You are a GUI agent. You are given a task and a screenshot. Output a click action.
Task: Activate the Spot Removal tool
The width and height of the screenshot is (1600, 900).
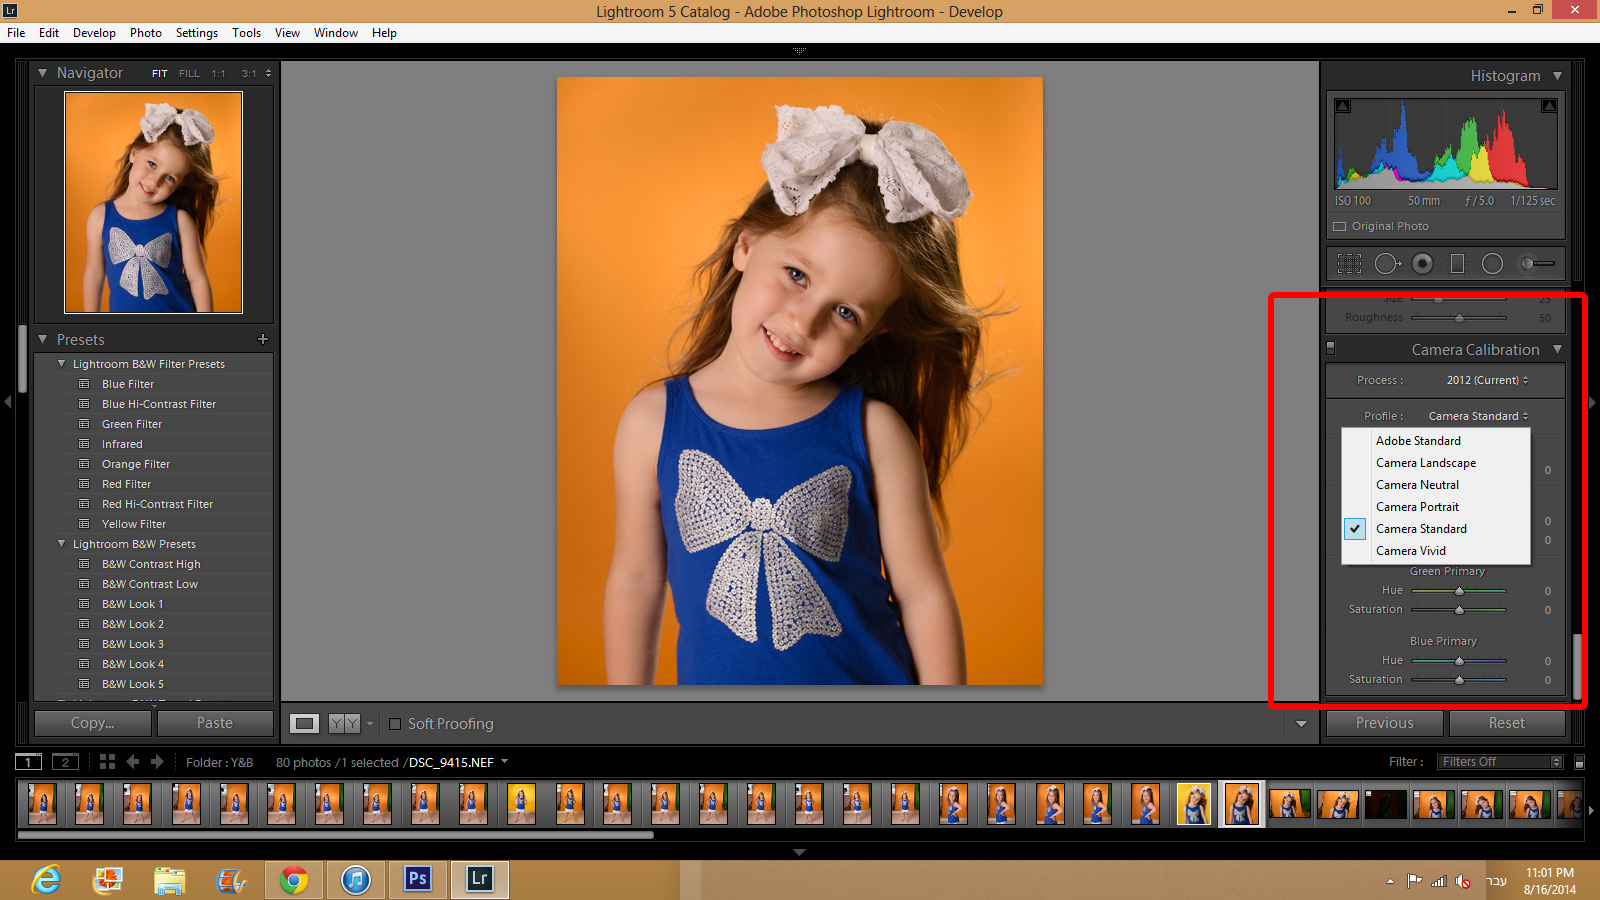click(x=1386, y=264)
